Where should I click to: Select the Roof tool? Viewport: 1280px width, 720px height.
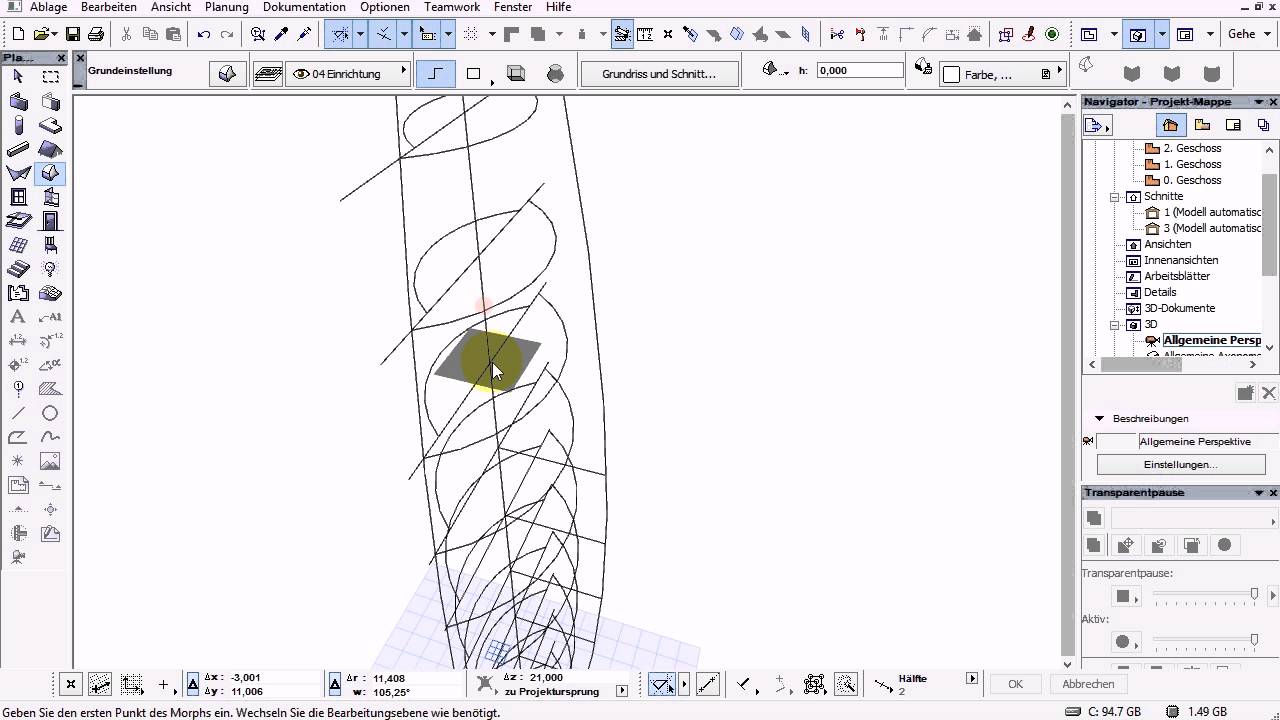[x=50, y=149]
